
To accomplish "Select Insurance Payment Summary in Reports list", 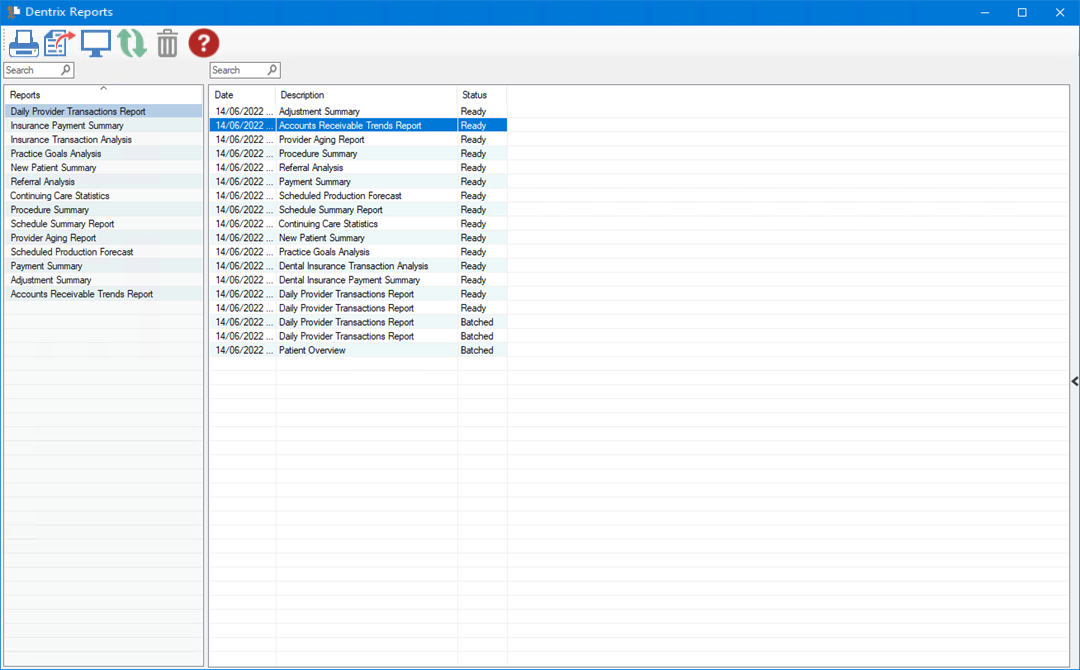I will pos(67,126).
